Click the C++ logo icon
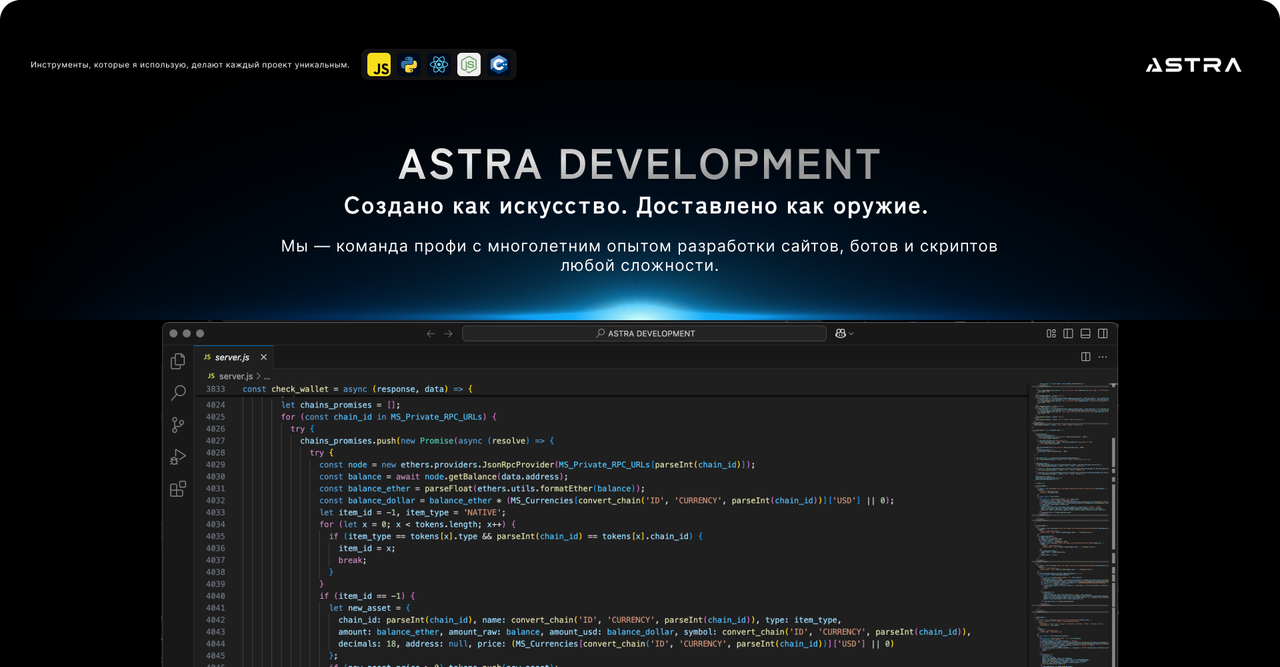Screen dimensions: 1280x667 pyautogui.click(x=499, y=65)
